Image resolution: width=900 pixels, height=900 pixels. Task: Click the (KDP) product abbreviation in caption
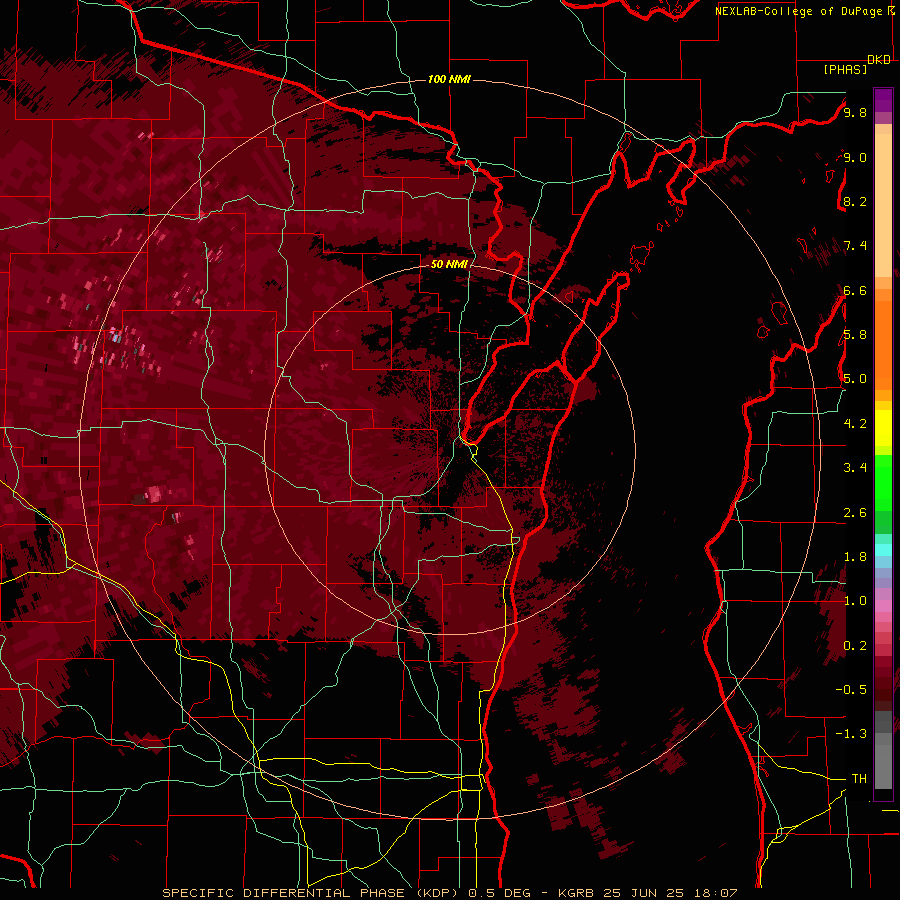pos(437,893)
